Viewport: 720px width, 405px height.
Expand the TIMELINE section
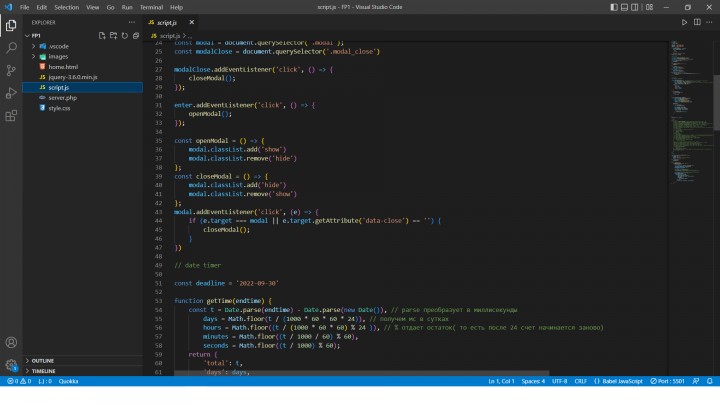(27, 371)
